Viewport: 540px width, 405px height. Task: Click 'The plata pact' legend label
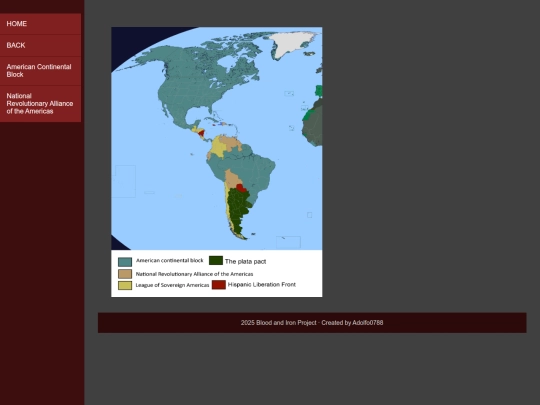[246, 261]
